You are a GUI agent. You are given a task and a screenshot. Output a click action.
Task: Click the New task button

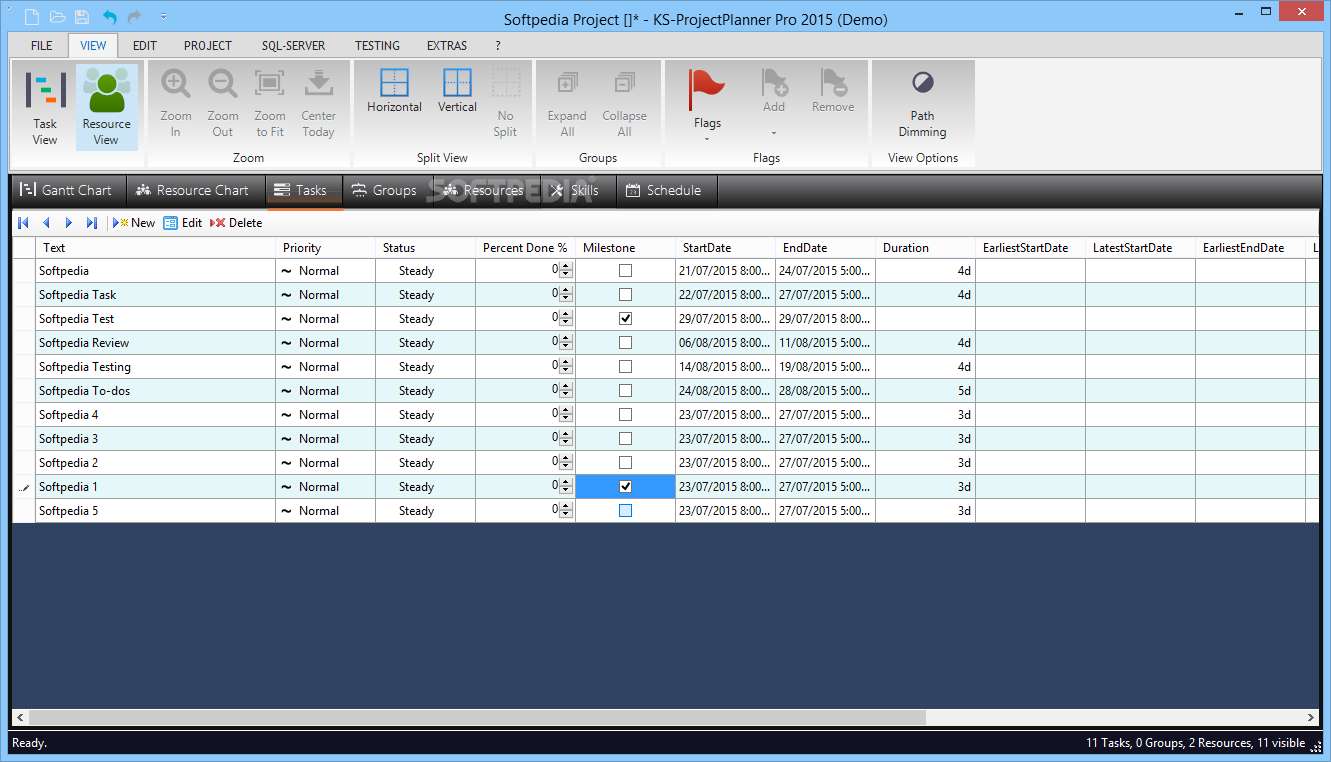[134, 223]
